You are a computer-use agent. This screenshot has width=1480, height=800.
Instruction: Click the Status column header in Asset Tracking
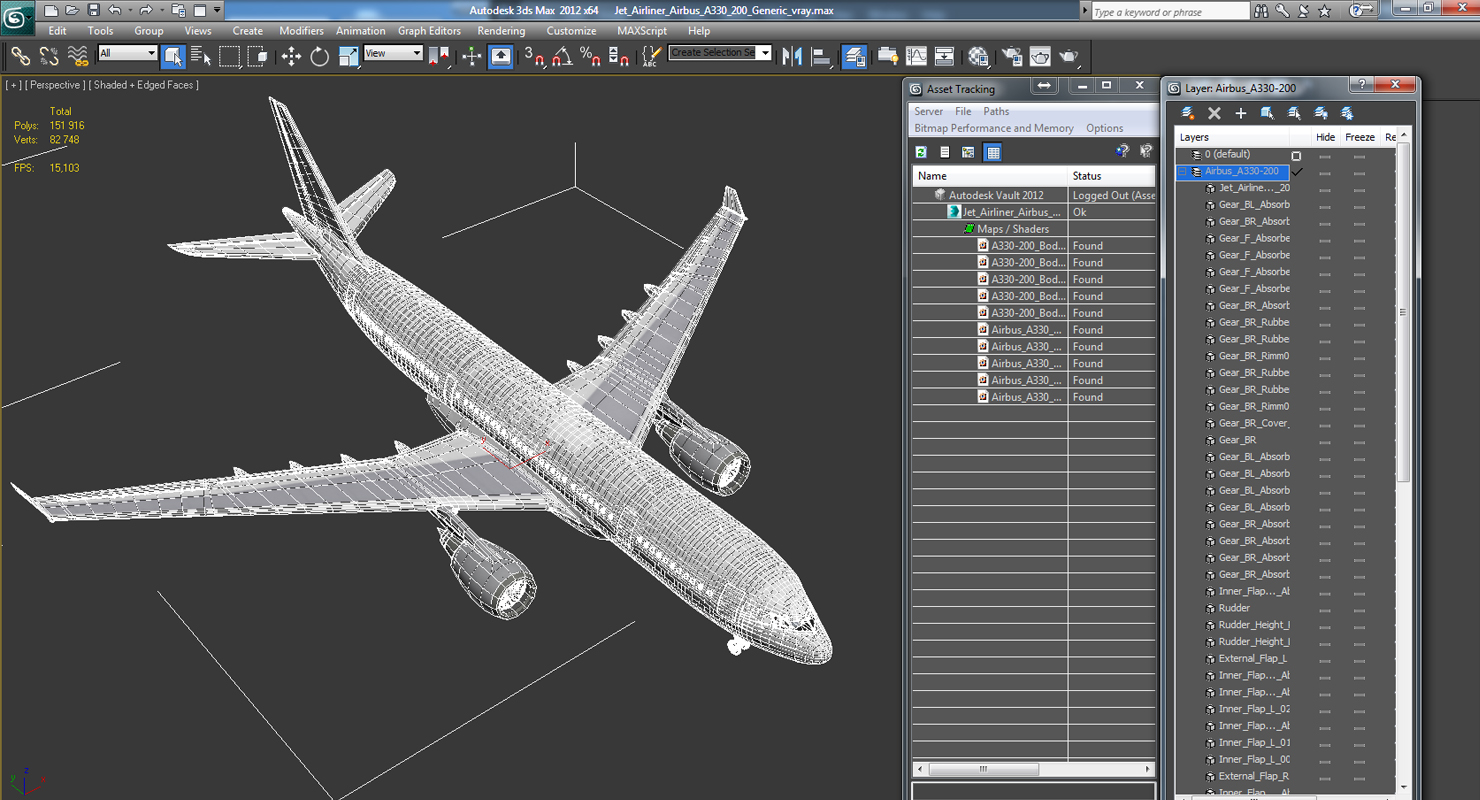1112,176
